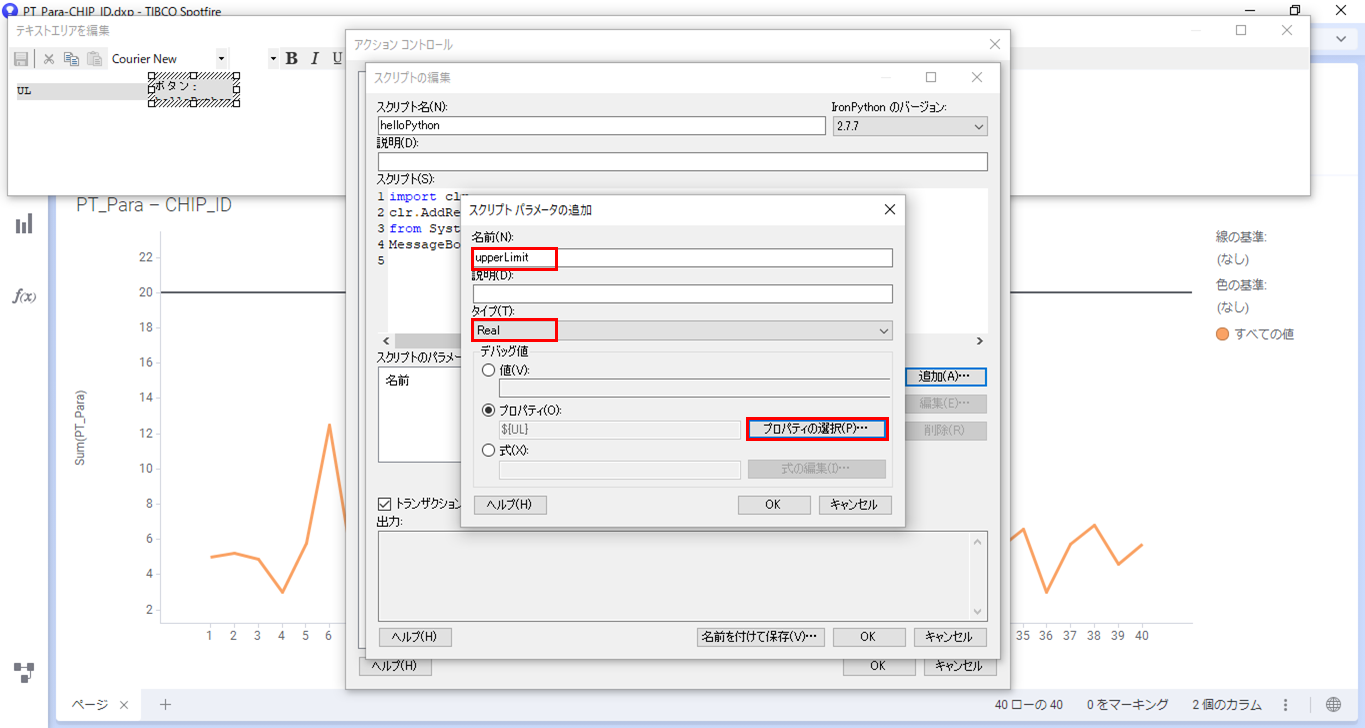1365x728 pixels.
Task: Click the 追加(A) add parameter button
Action: click(x=945, y=377)
